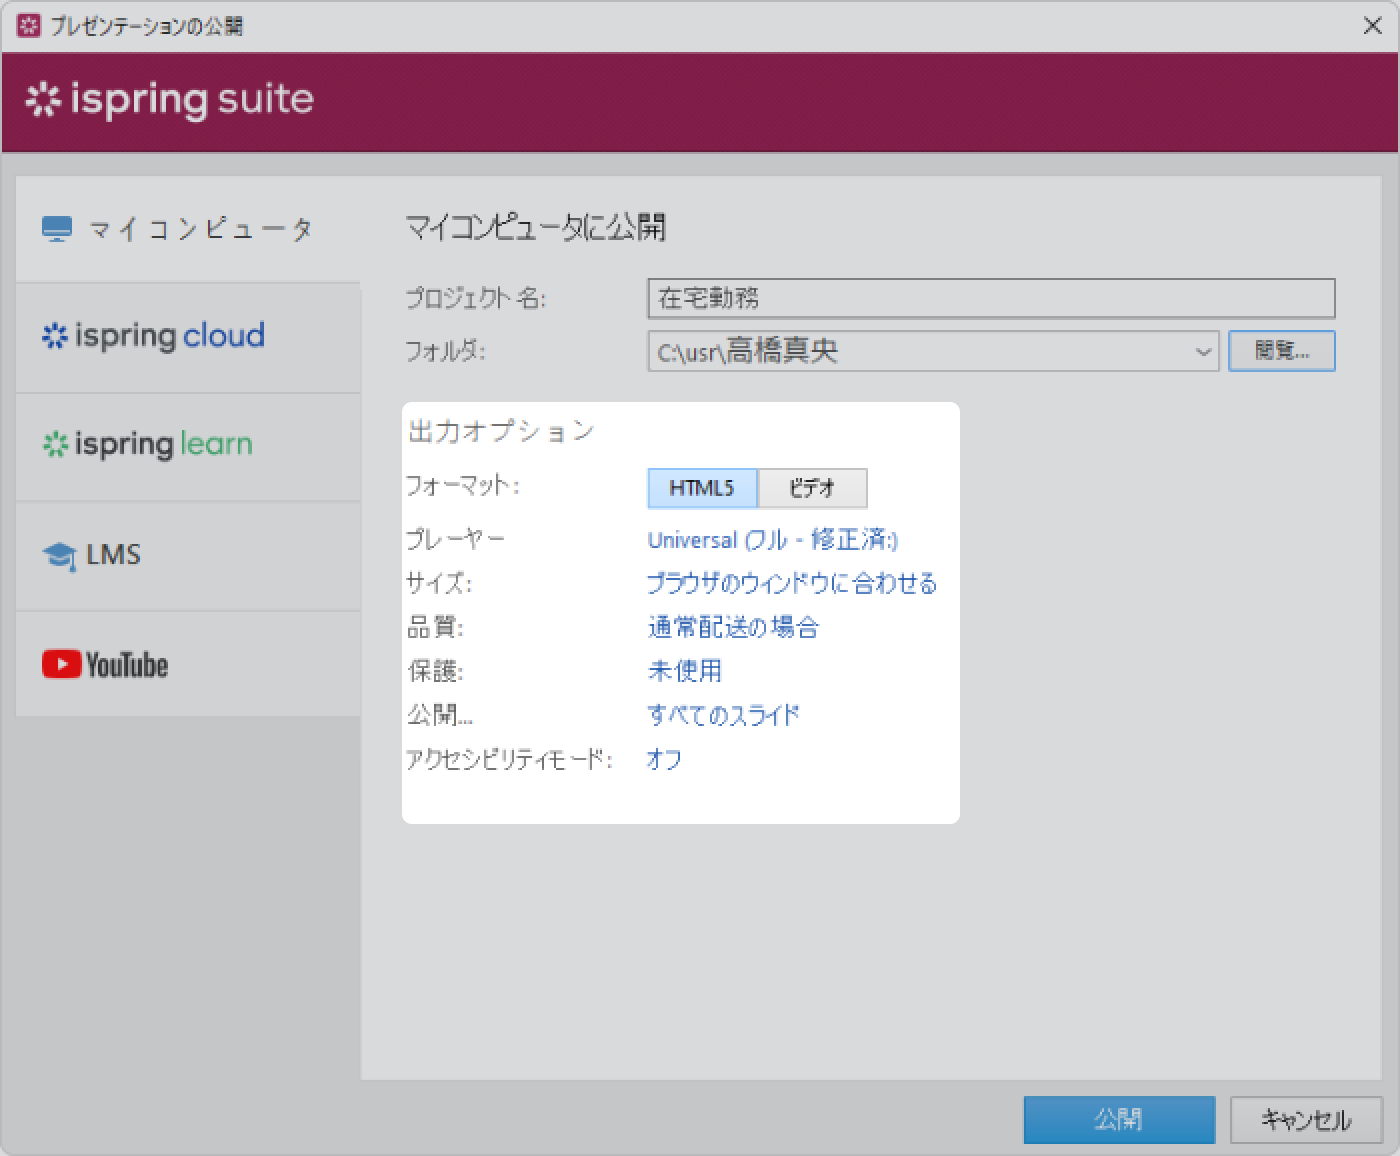Click the 閲覧... browse button

[1282, 351]
